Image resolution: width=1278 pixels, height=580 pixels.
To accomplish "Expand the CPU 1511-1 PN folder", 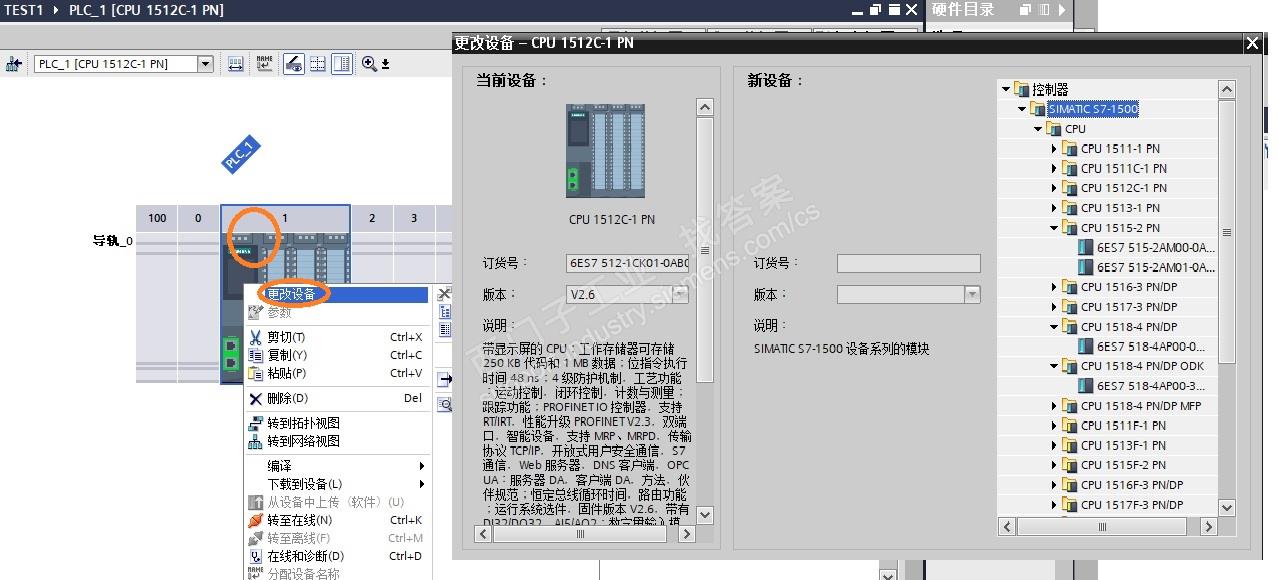I will click(1054, 149).
